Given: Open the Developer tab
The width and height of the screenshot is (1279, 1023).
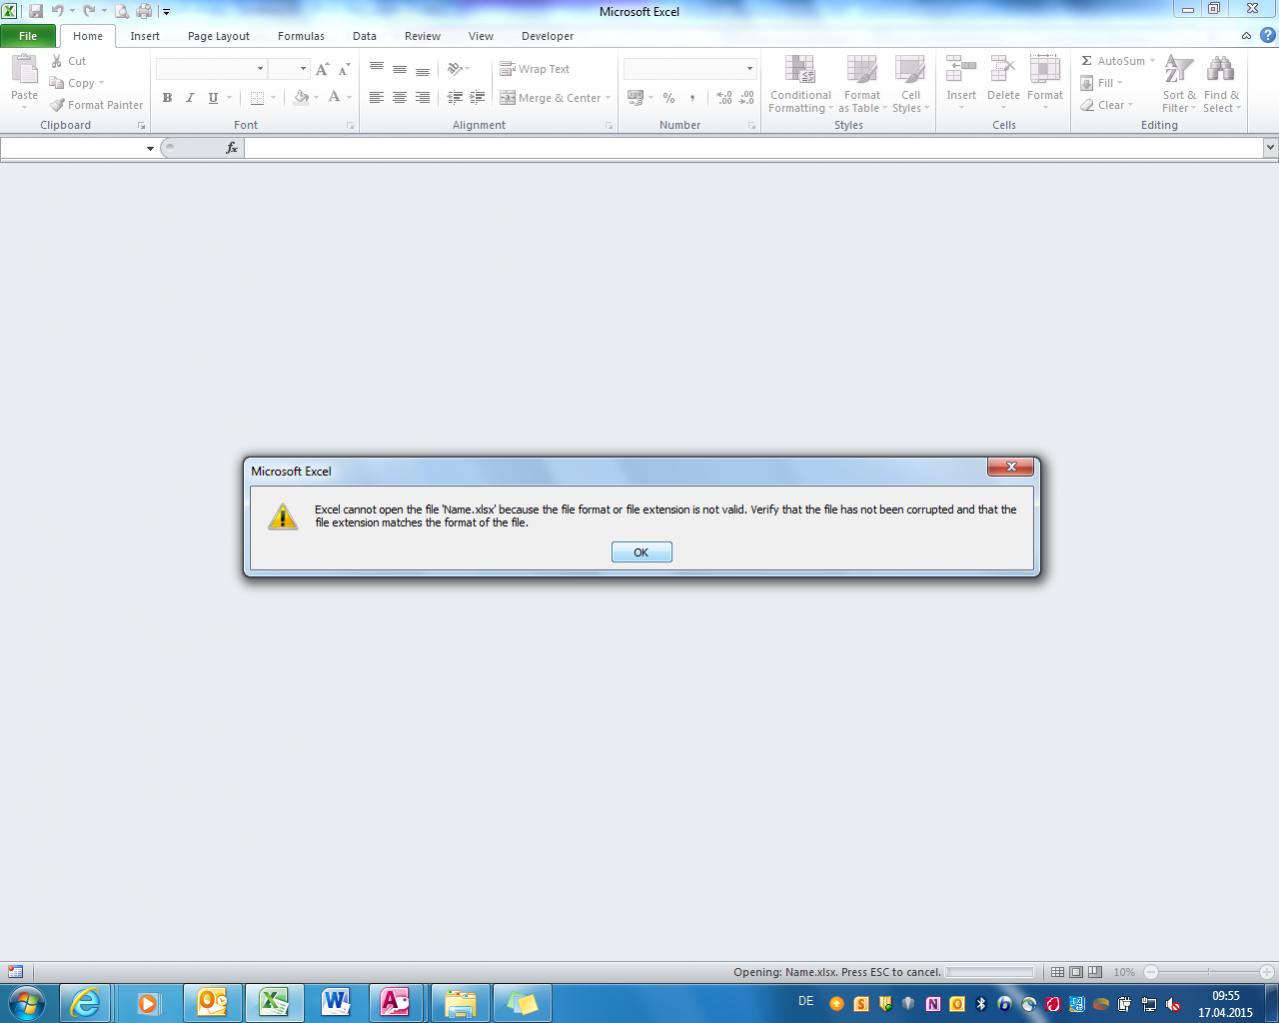Looking at the screenshot, I should coord(548,36).
